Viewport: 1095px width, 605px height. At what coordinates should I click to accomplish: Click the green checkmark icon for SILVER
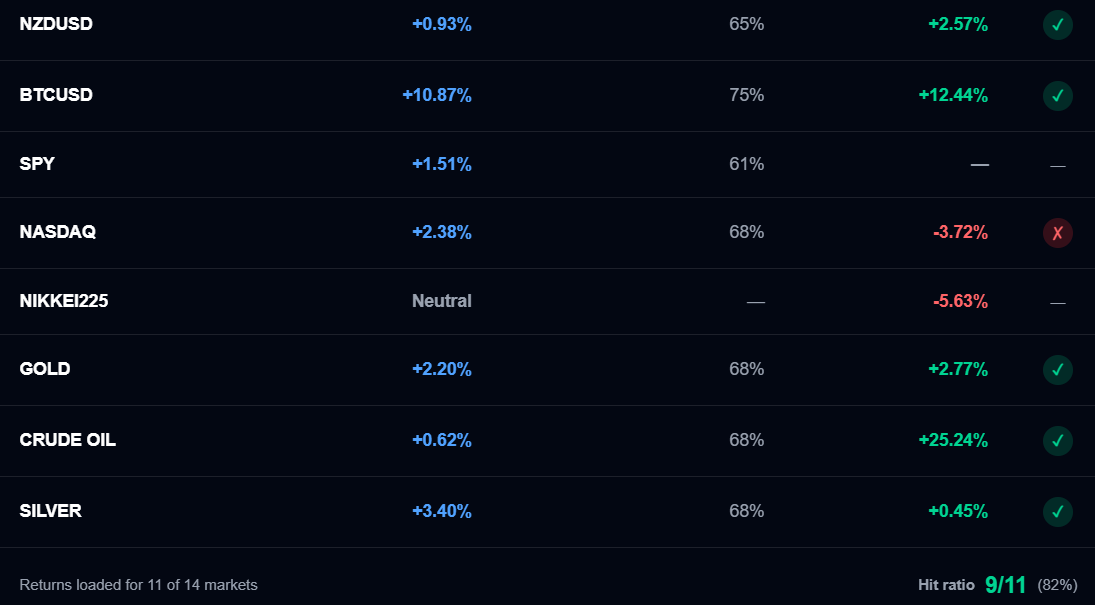pos(1057,512)
